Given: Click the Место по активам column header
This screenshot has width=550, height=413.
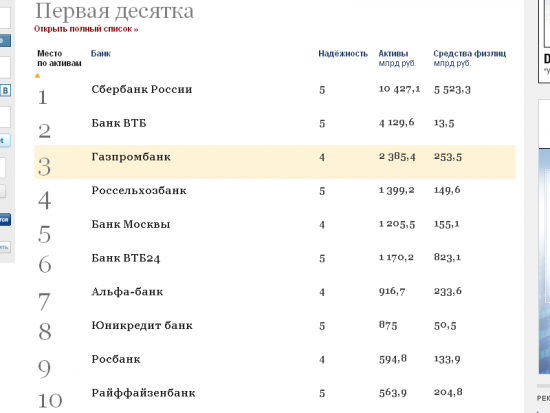Looking at the screenshot, I should pos(59,59).
